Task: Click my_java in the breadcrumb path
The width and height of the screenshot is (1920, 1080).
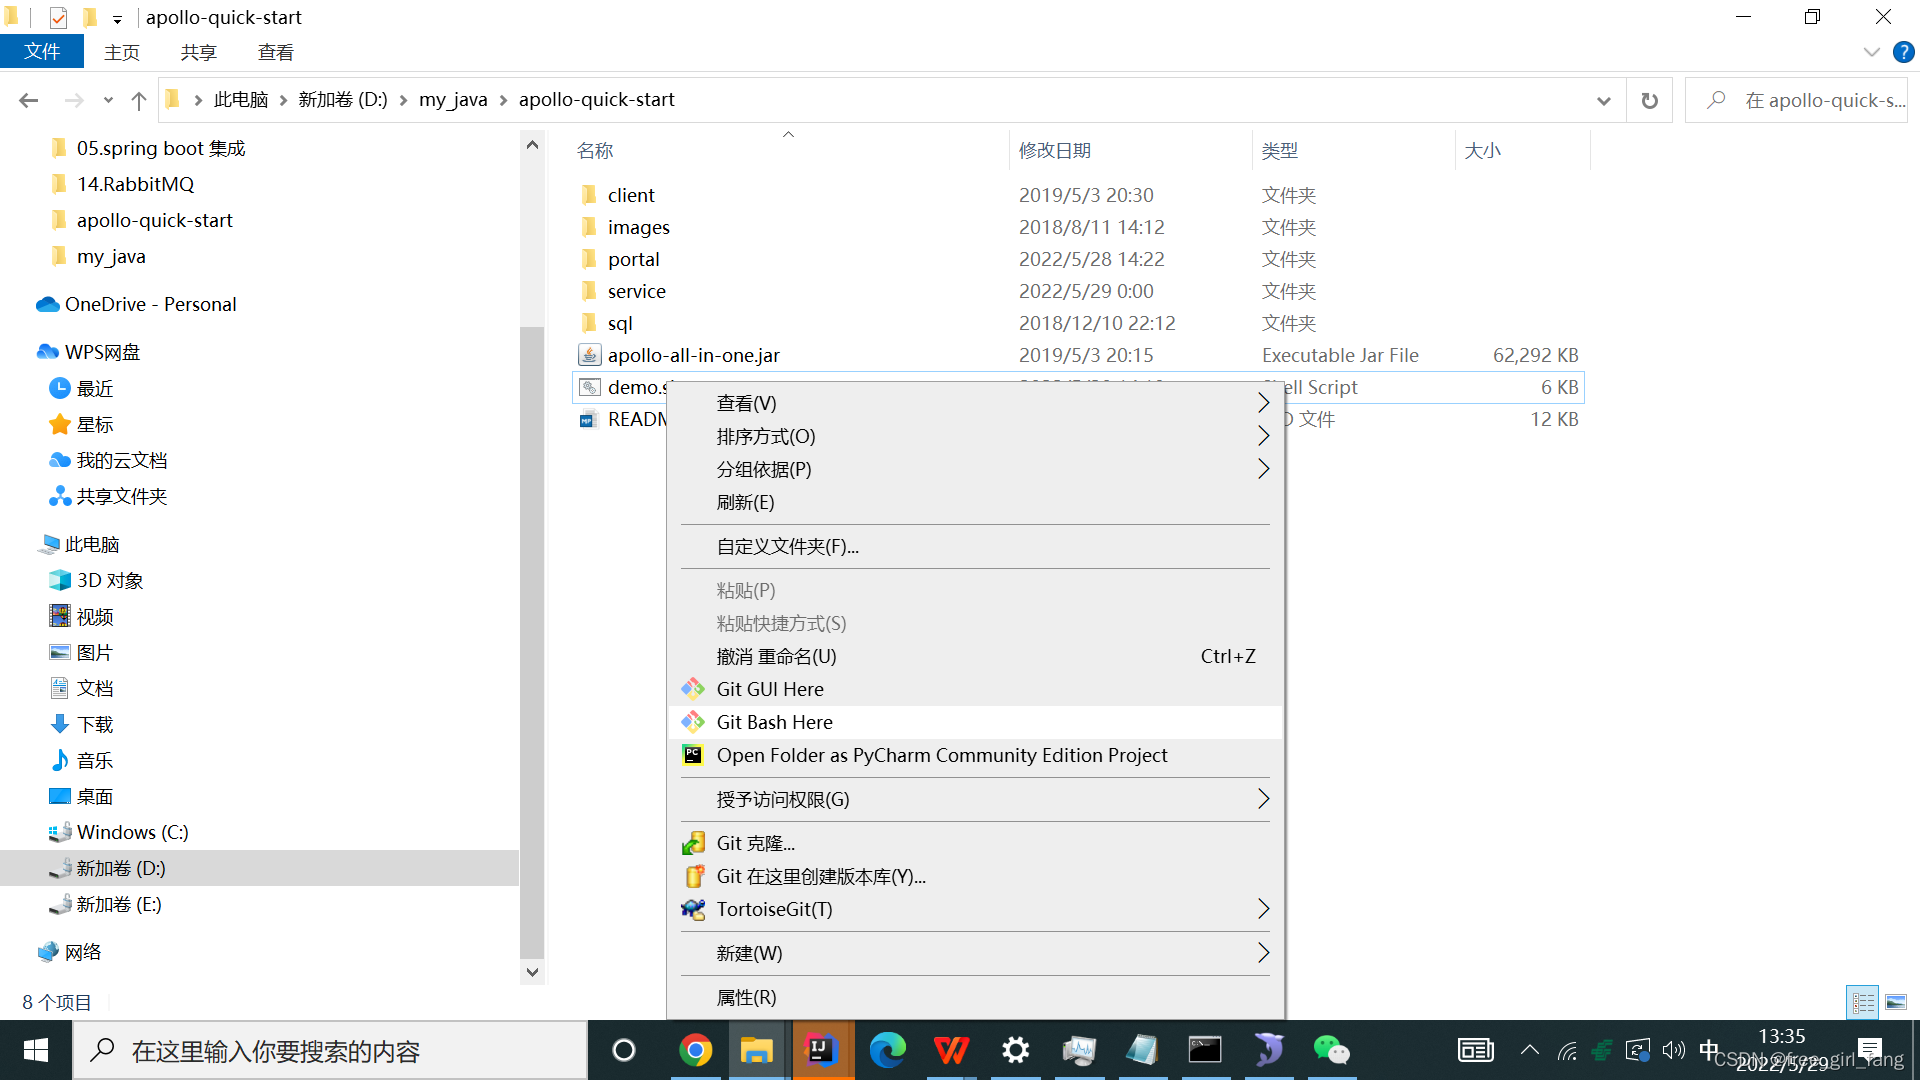Action: 453,100
